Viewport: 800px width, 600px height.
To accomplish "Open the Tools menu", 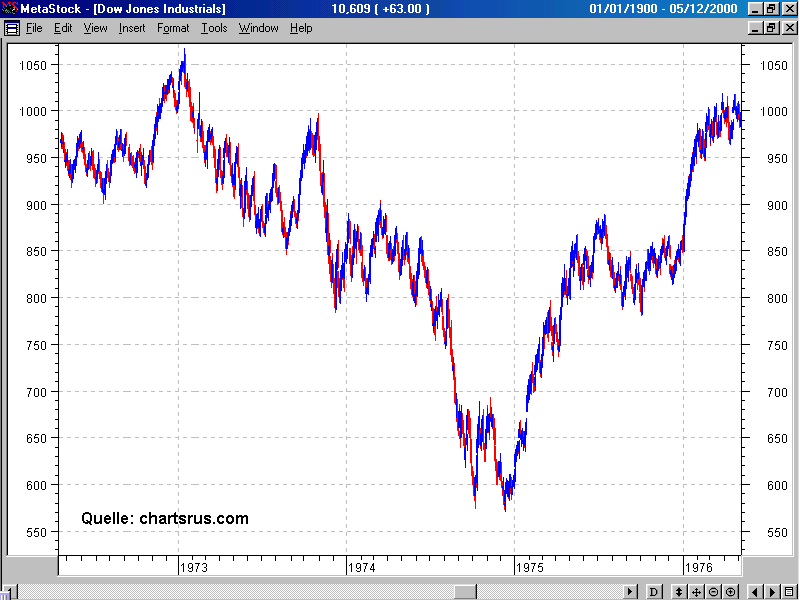I will tap(214, 28).
